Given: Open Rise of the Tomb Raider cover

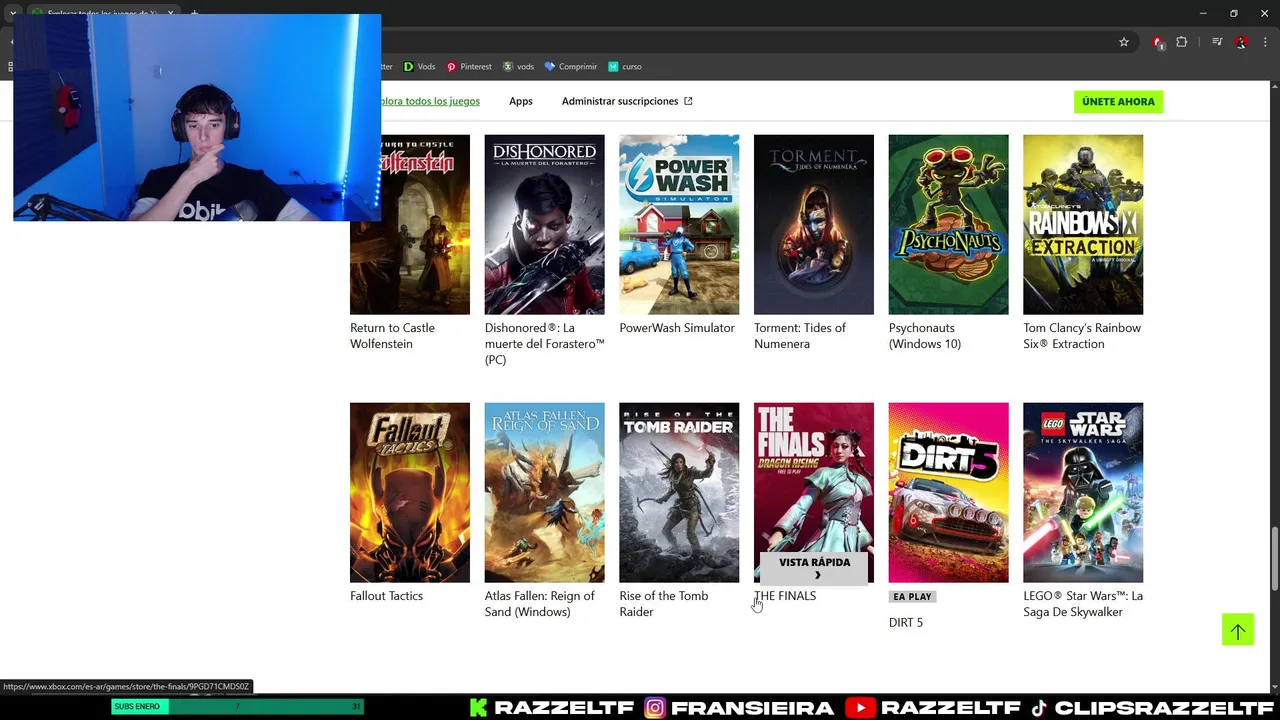Looking at the screenshot, I should [x=679, y=493].
